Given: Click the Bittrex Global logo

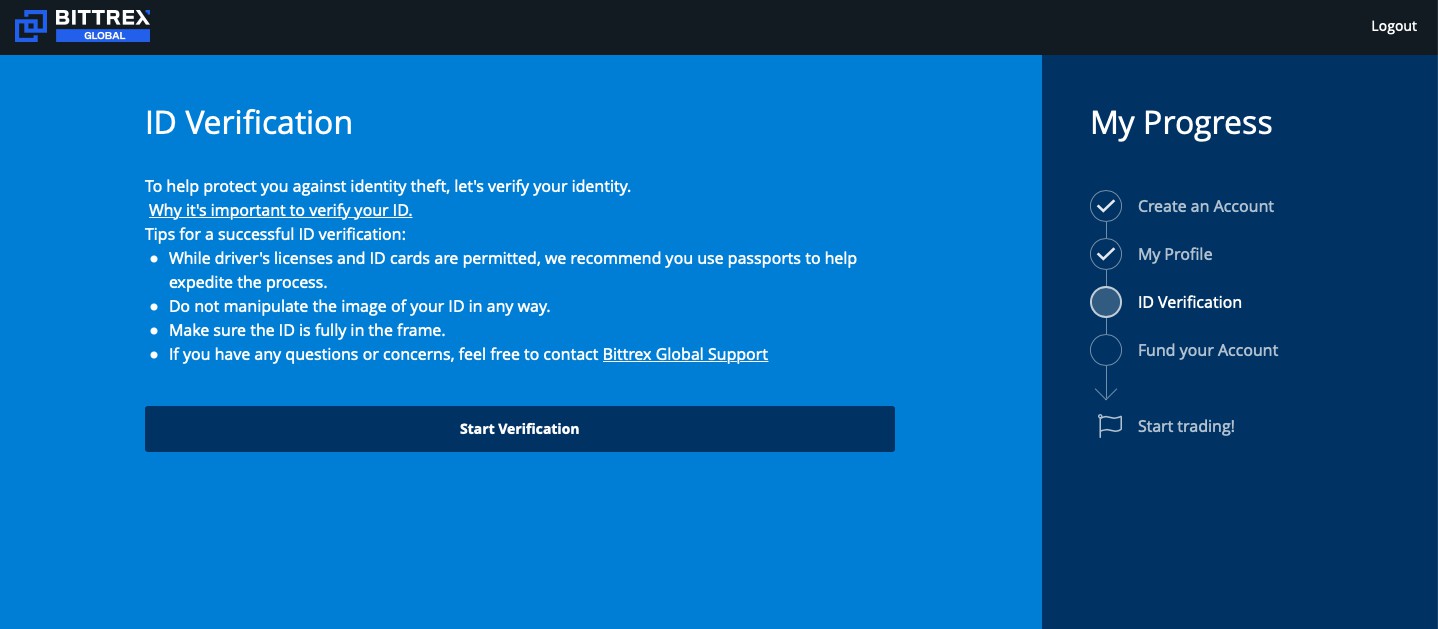Looking at the screenshot, I should [x=83, y=26].
